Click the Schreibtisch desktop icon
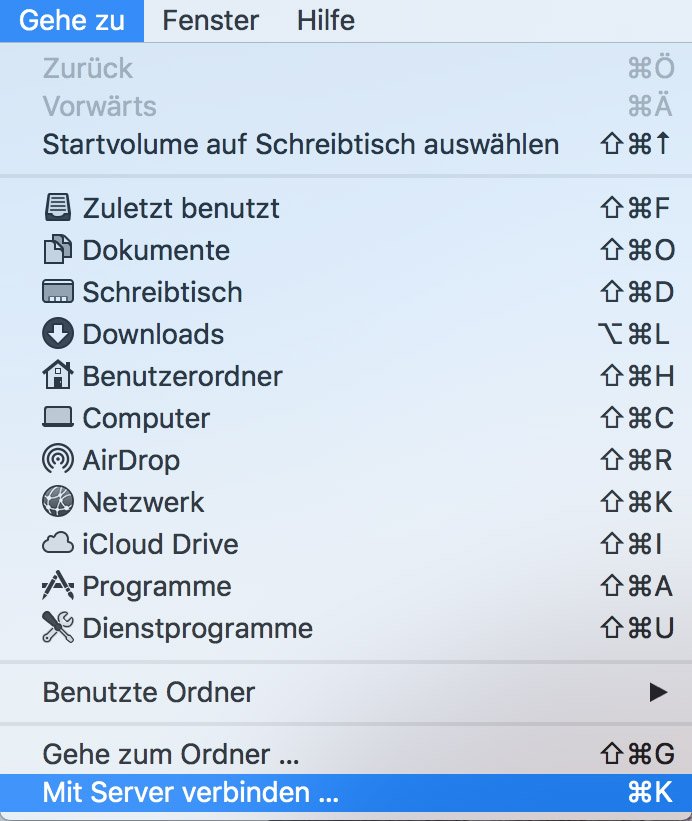The image size is (692, 821). [x=57, y=292]
